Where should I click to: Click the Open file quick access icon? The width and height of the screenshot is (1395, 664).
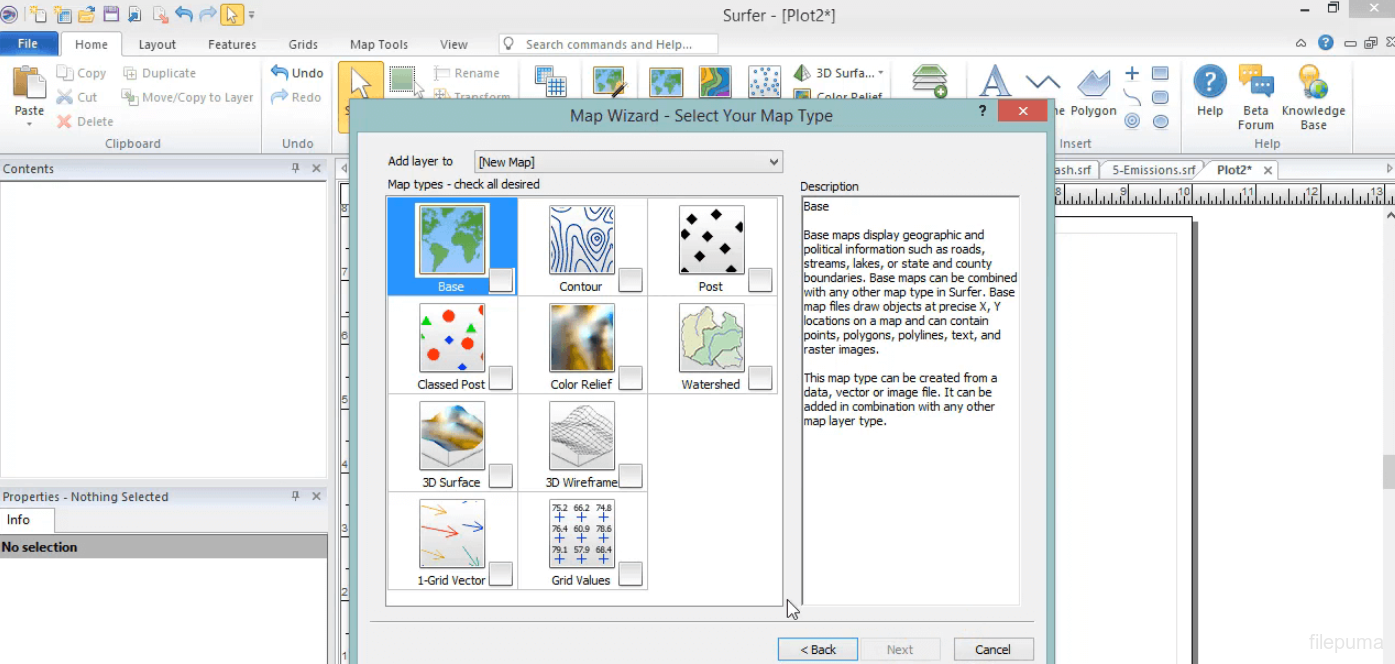pyautogui.click(x=86, y=15)
